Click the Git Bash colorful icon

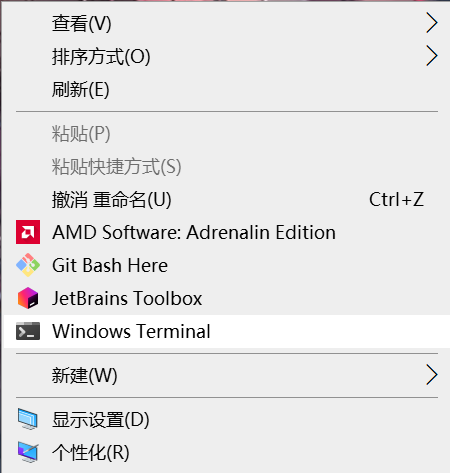[28, 265]
